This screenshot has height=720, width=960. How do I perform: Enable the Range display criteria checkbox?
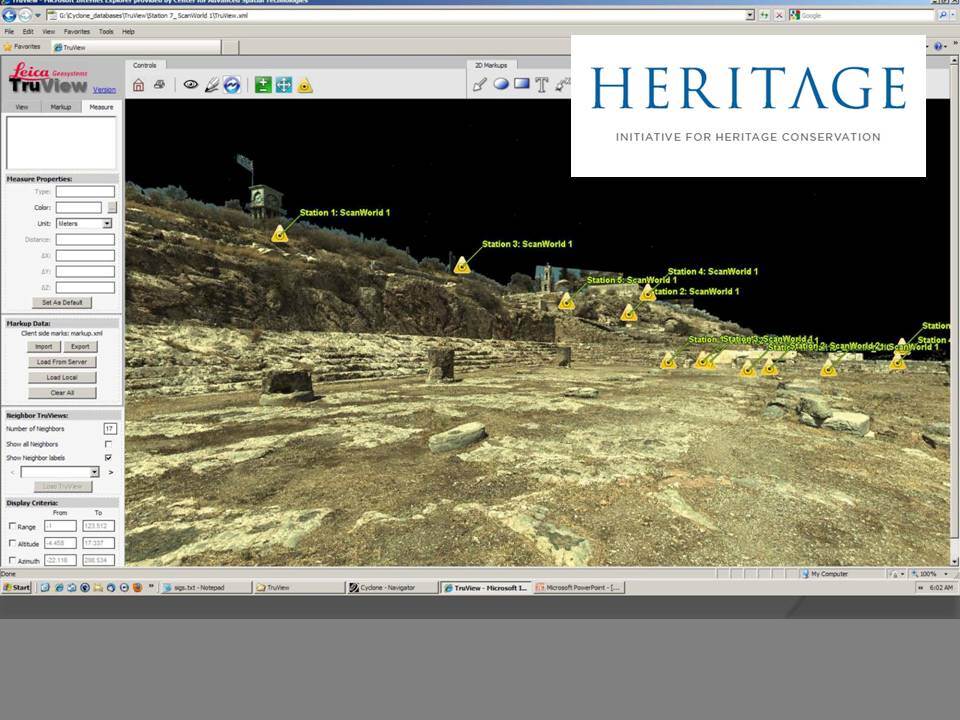pos(12,526)
